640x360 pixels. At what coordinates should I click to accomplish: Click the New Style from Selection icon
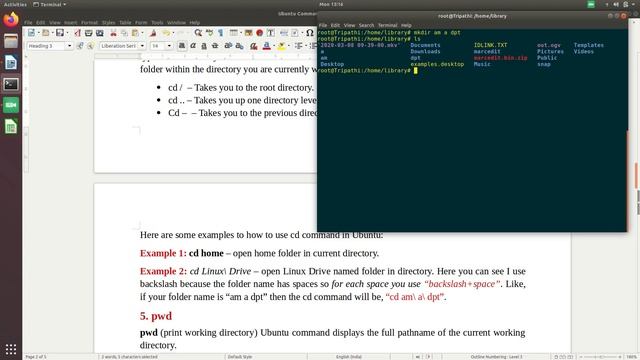point(90,46)
